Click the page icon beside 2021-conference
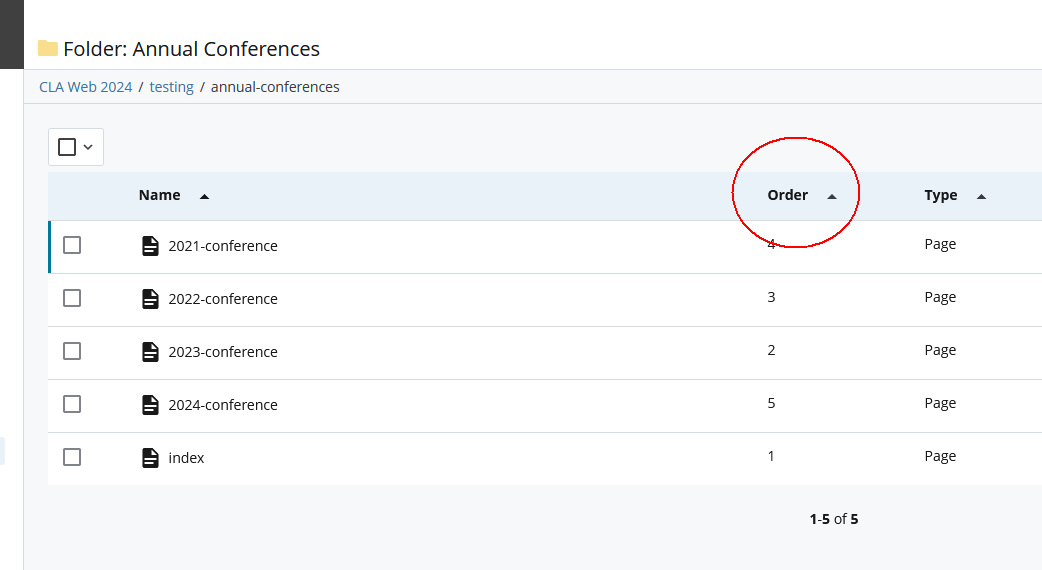The image size is (1042, 570). pos(150,246)
